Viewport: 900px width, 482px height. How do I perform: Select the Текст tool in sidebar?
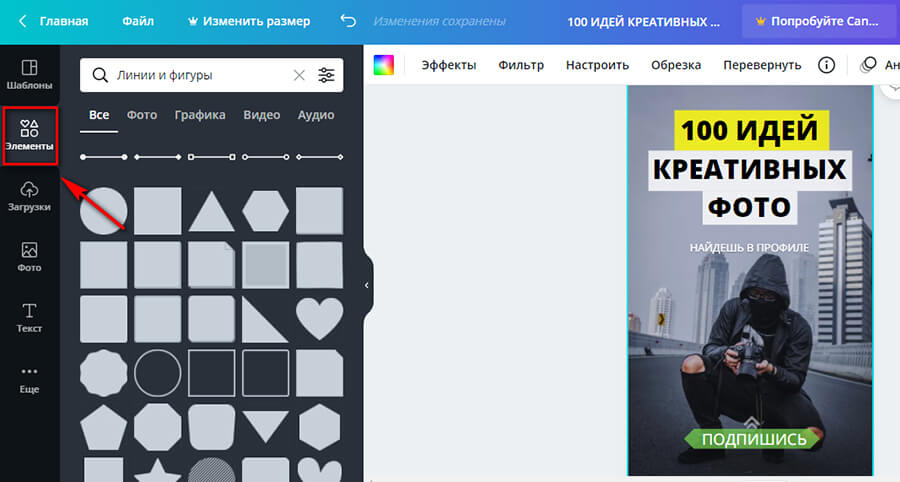click(29, 318)
